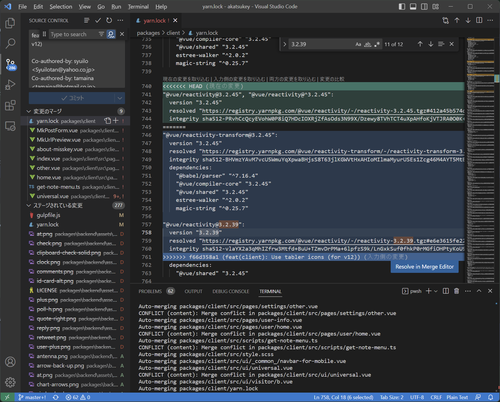The width and height of the screenshot is (500, 402).
Task: Toggle Match Case in find widget
Action: click(358, 44)
